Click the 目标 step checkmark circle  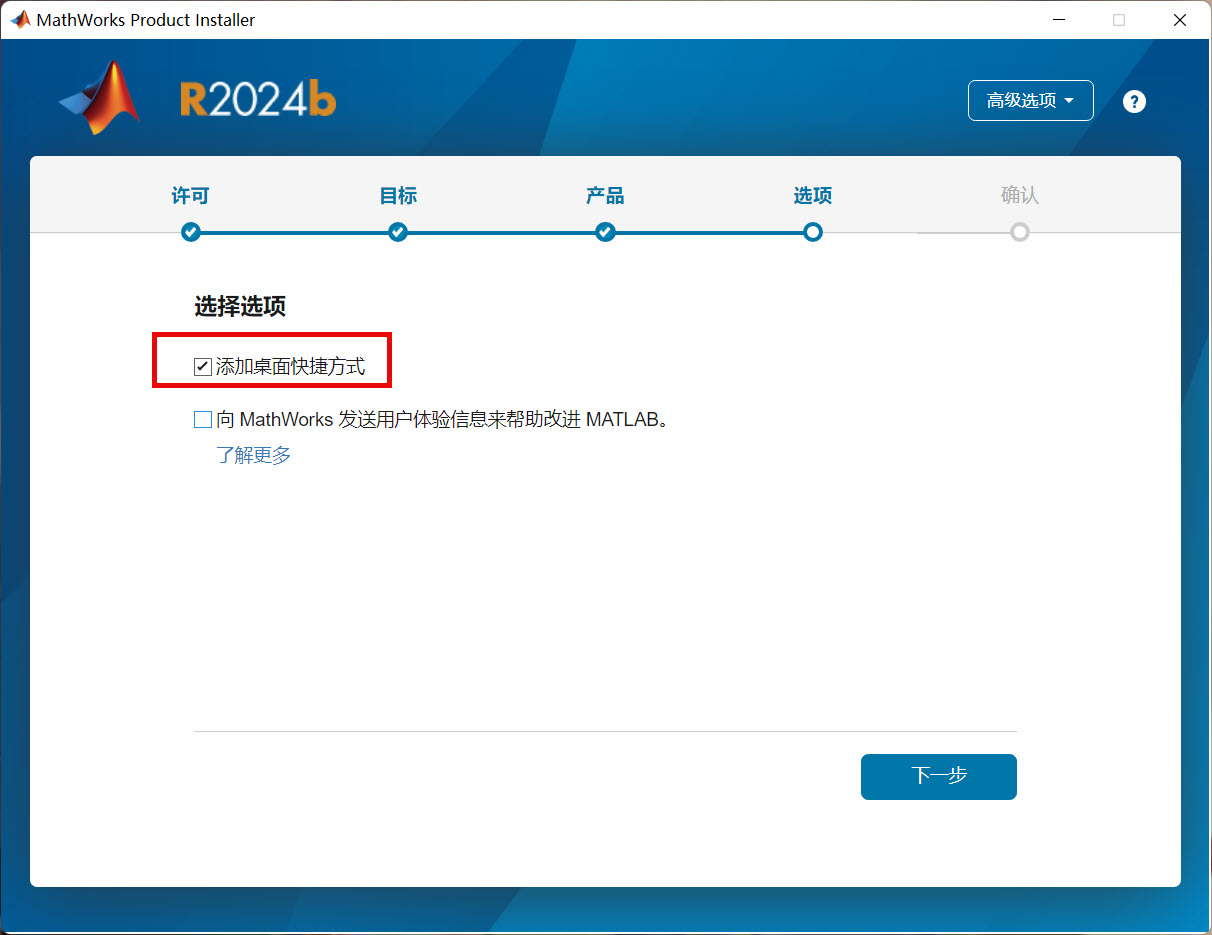398,232
